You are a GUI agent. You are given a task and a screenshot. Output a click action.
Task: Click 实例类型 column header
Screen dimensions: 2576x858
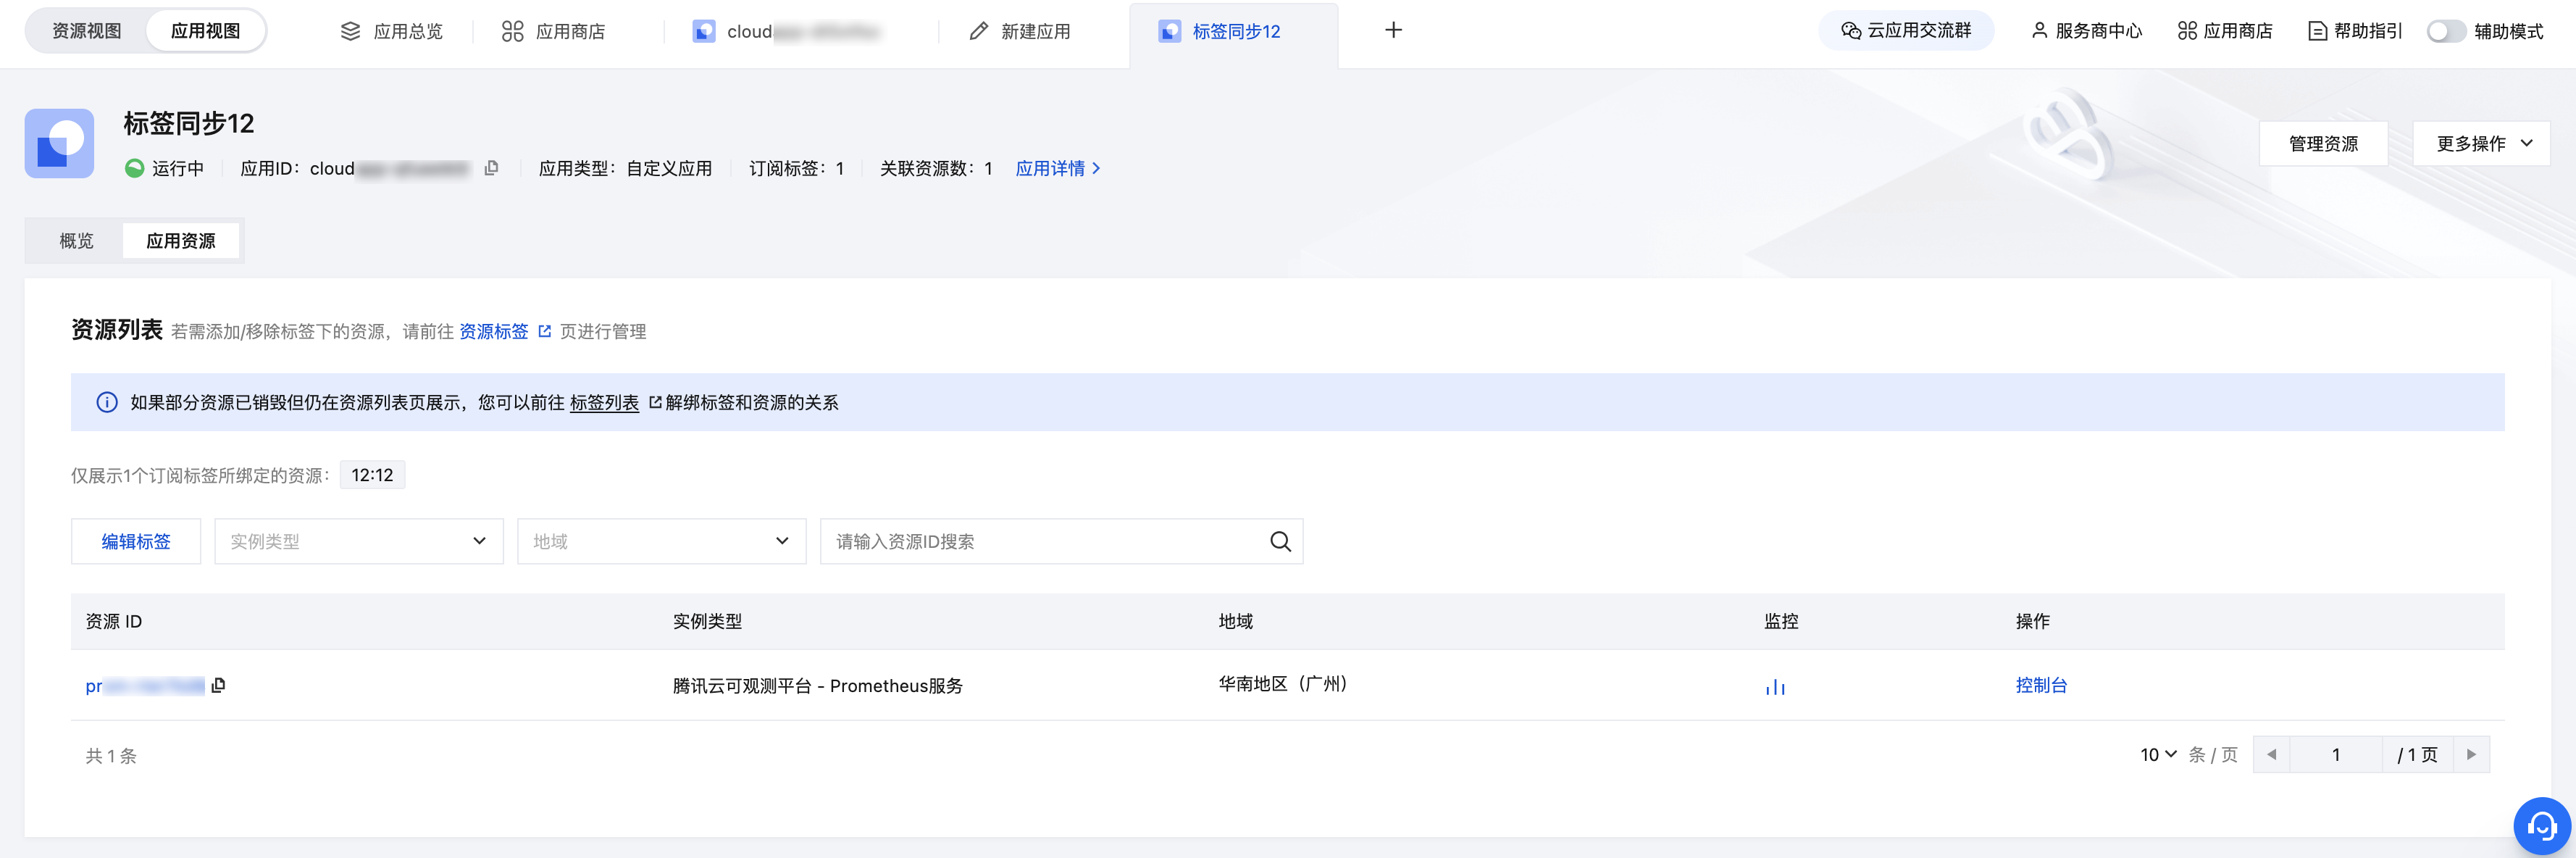coord(708,621)
